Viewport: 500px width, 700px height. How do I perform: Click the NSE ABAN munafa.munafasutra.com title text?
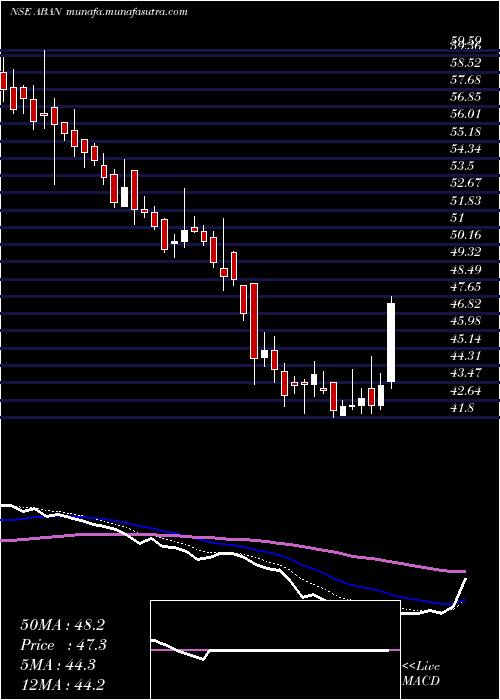coord(98,12)
